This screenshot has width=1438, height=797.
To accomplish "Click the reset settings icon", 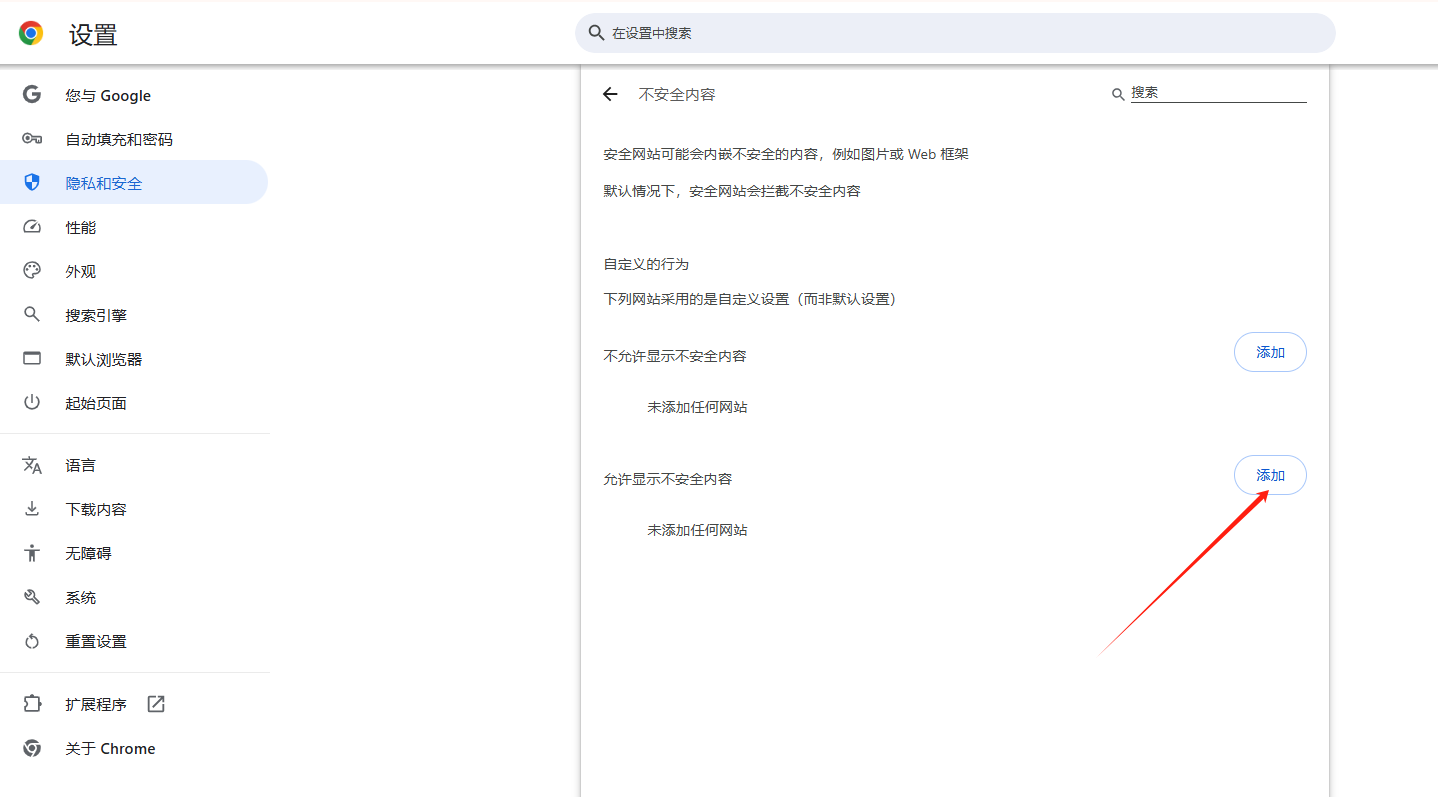I will pos(32,641).
